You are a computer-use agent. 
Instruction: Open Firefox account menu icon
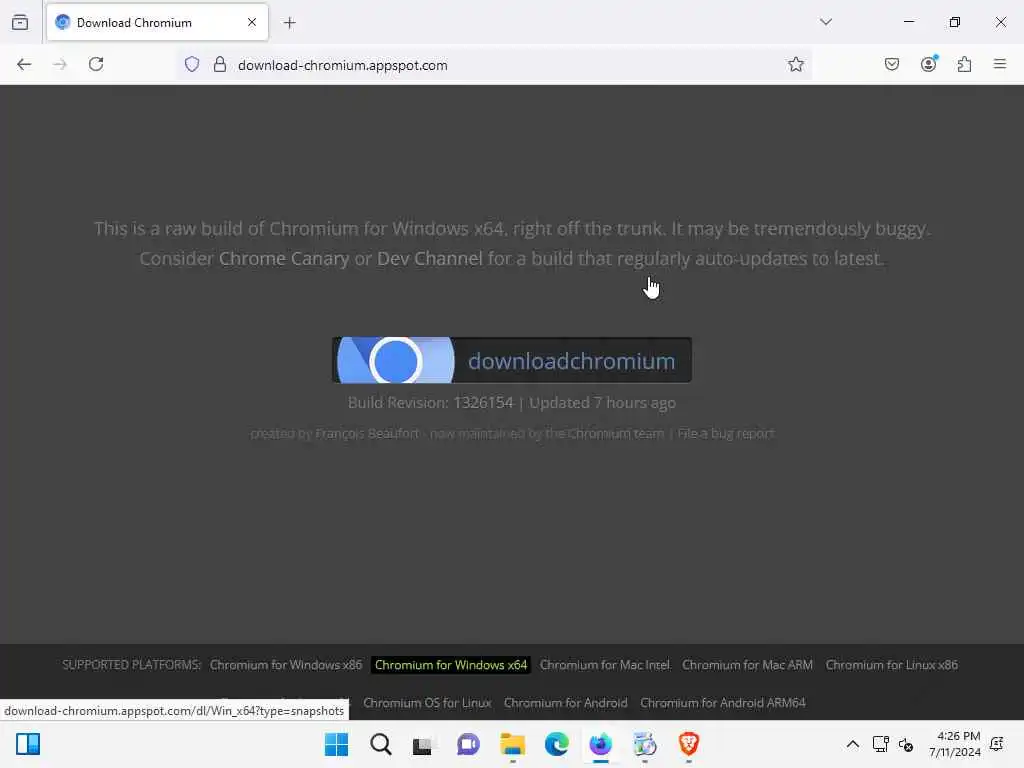pos(929,63)
